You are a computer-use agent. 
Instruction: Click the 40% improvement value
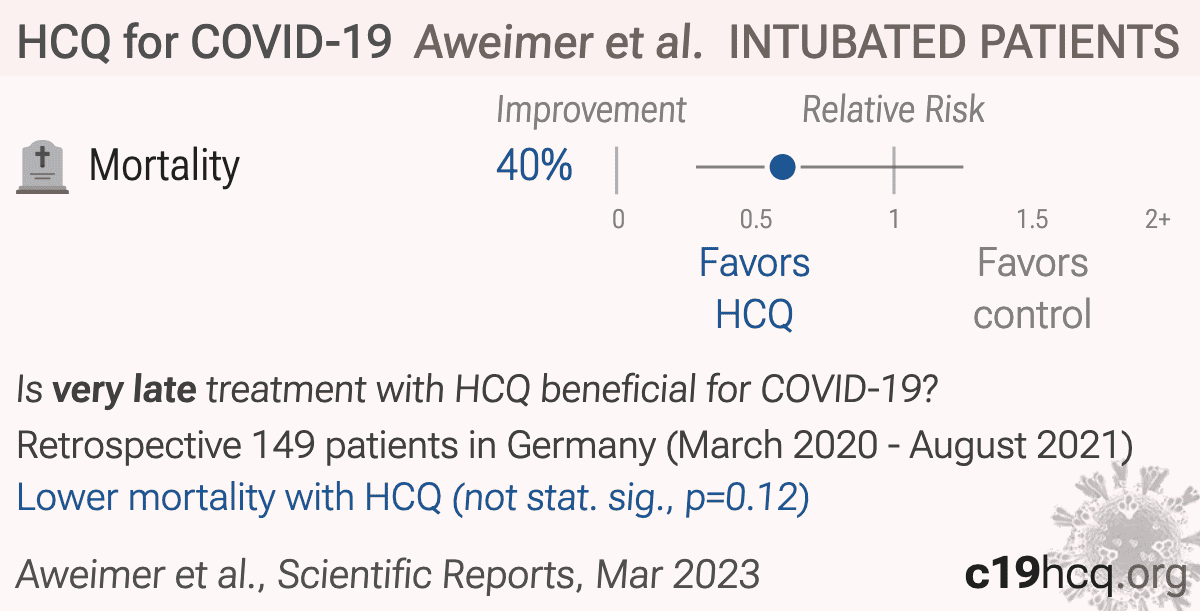(534, 166)
